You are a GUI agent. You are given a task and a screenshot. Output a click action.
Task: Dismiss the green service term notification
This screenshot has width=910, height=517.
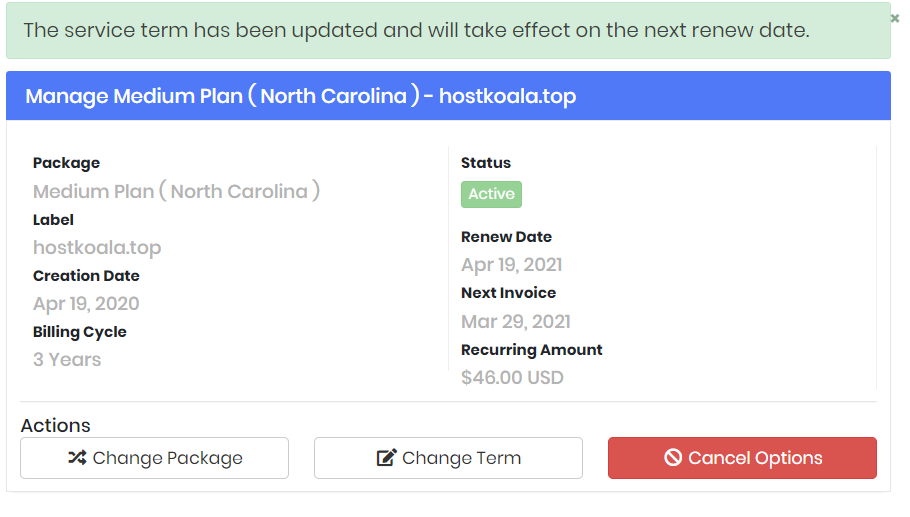click(894, 19)
